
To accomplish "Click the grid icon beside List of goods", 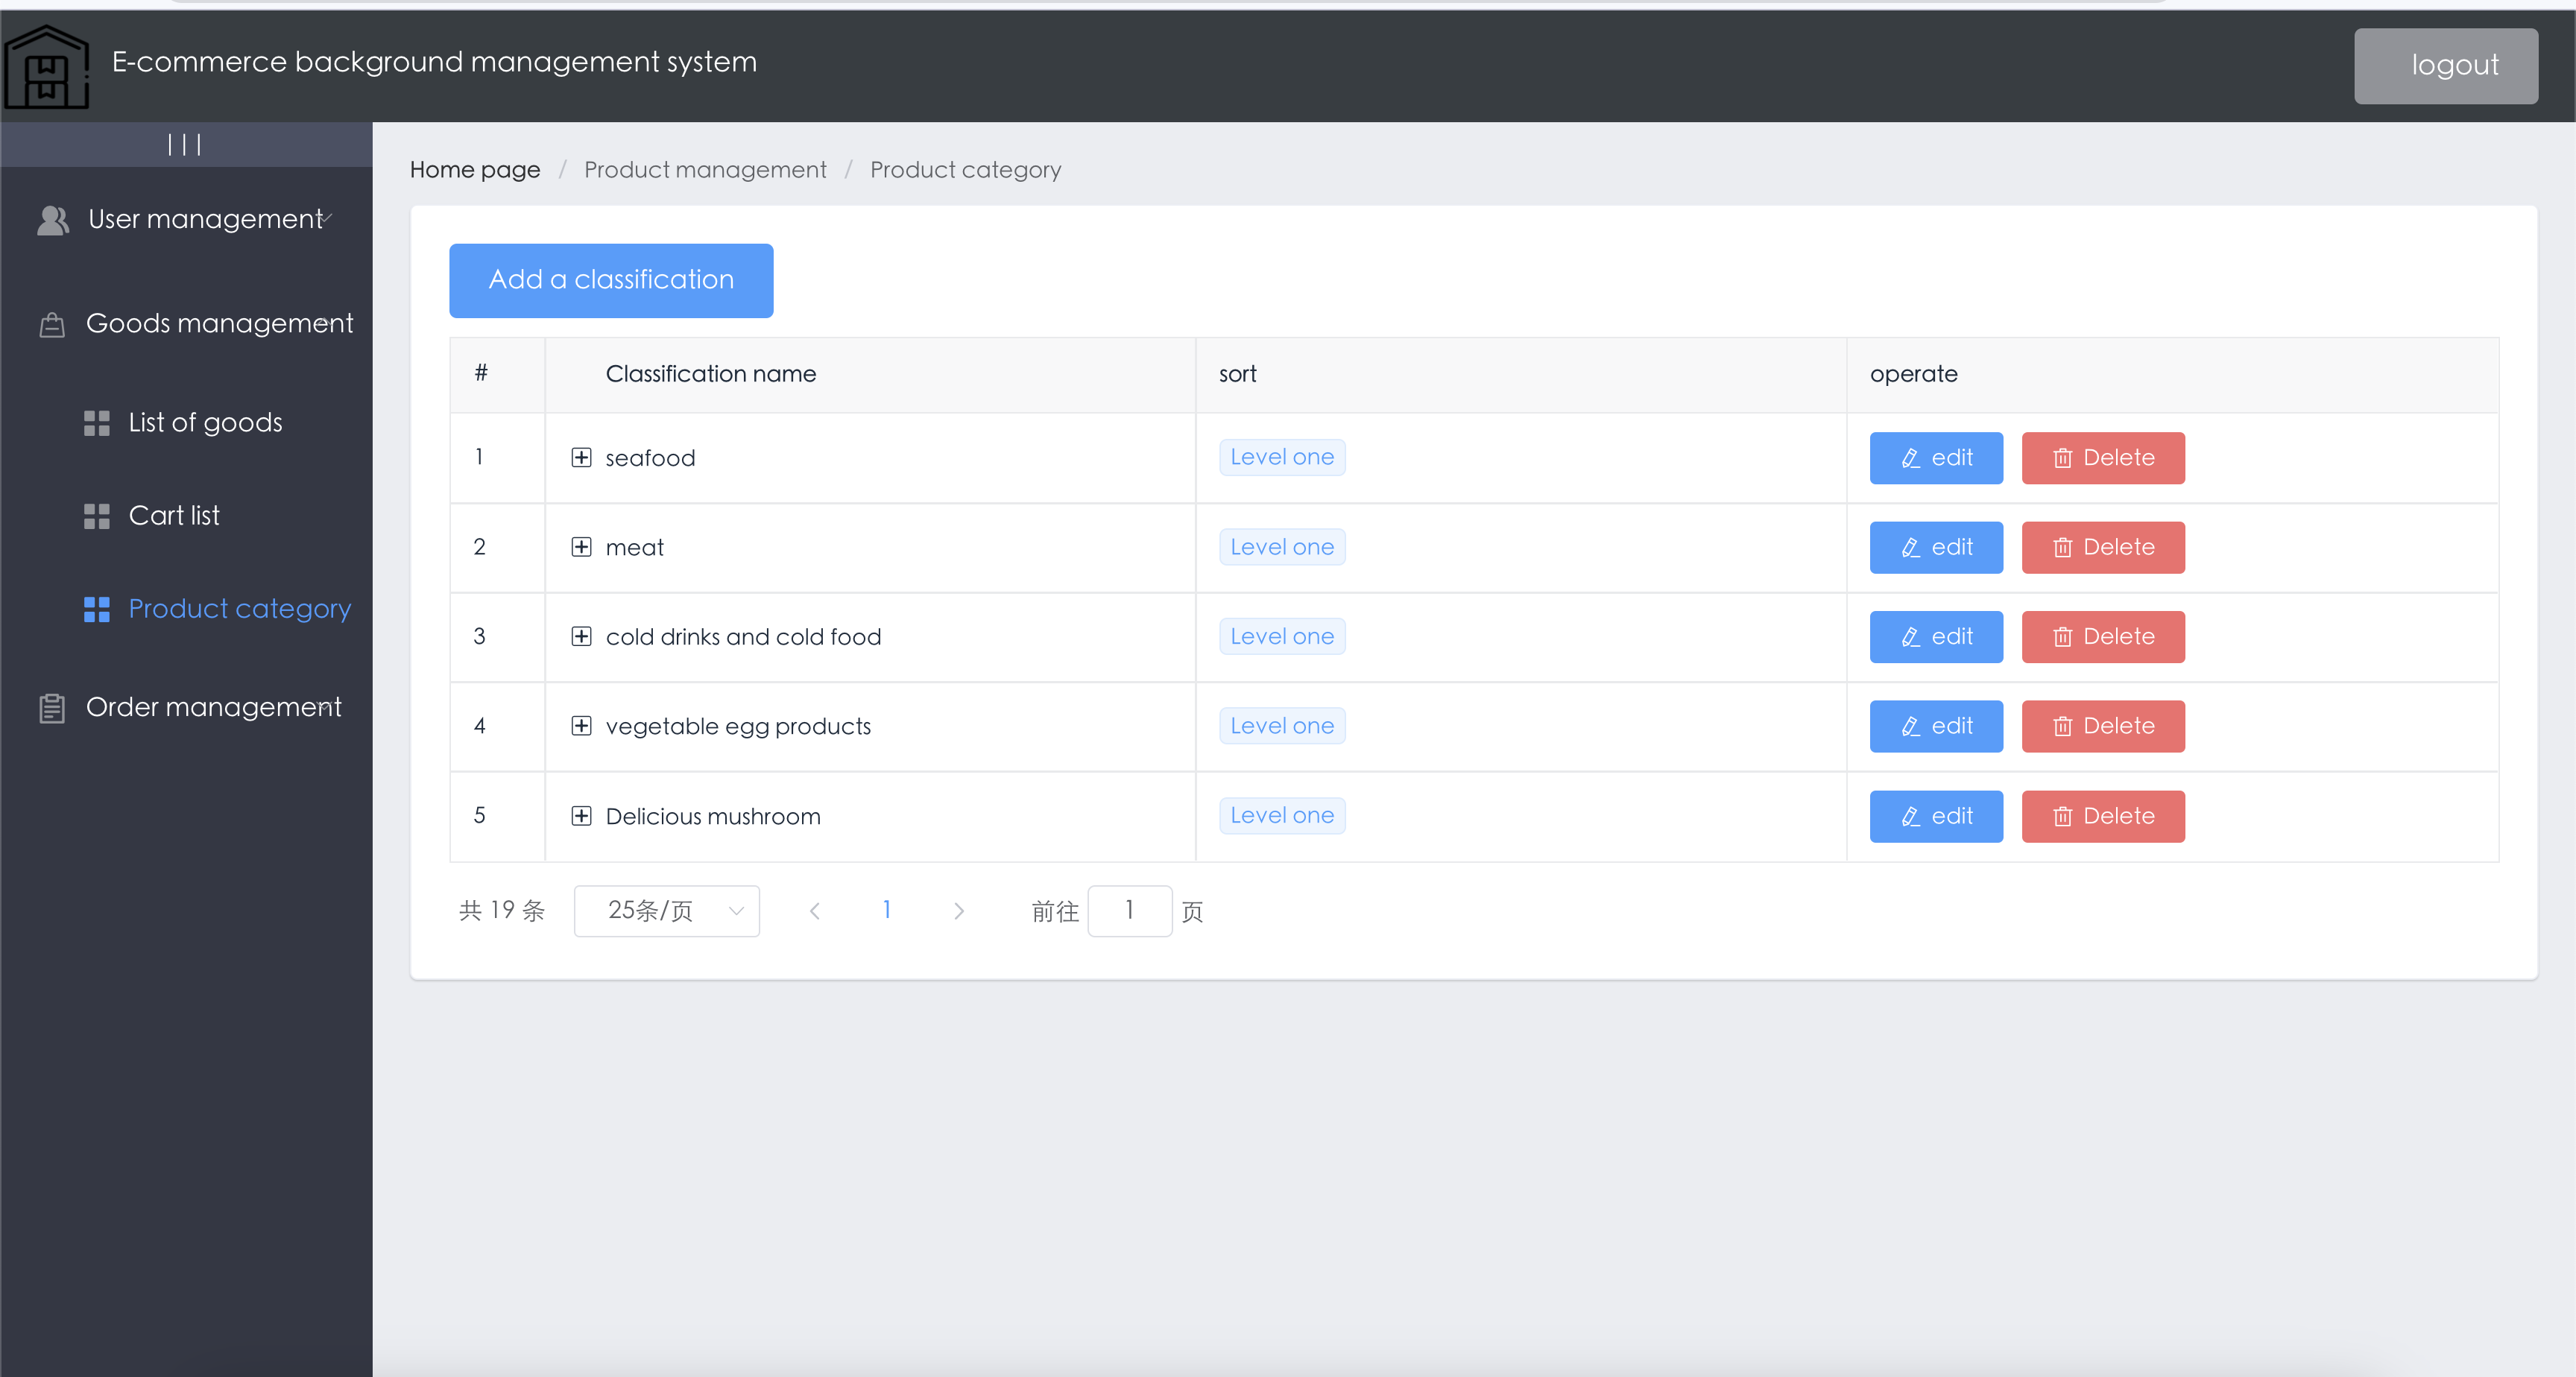I will (97, 423).
